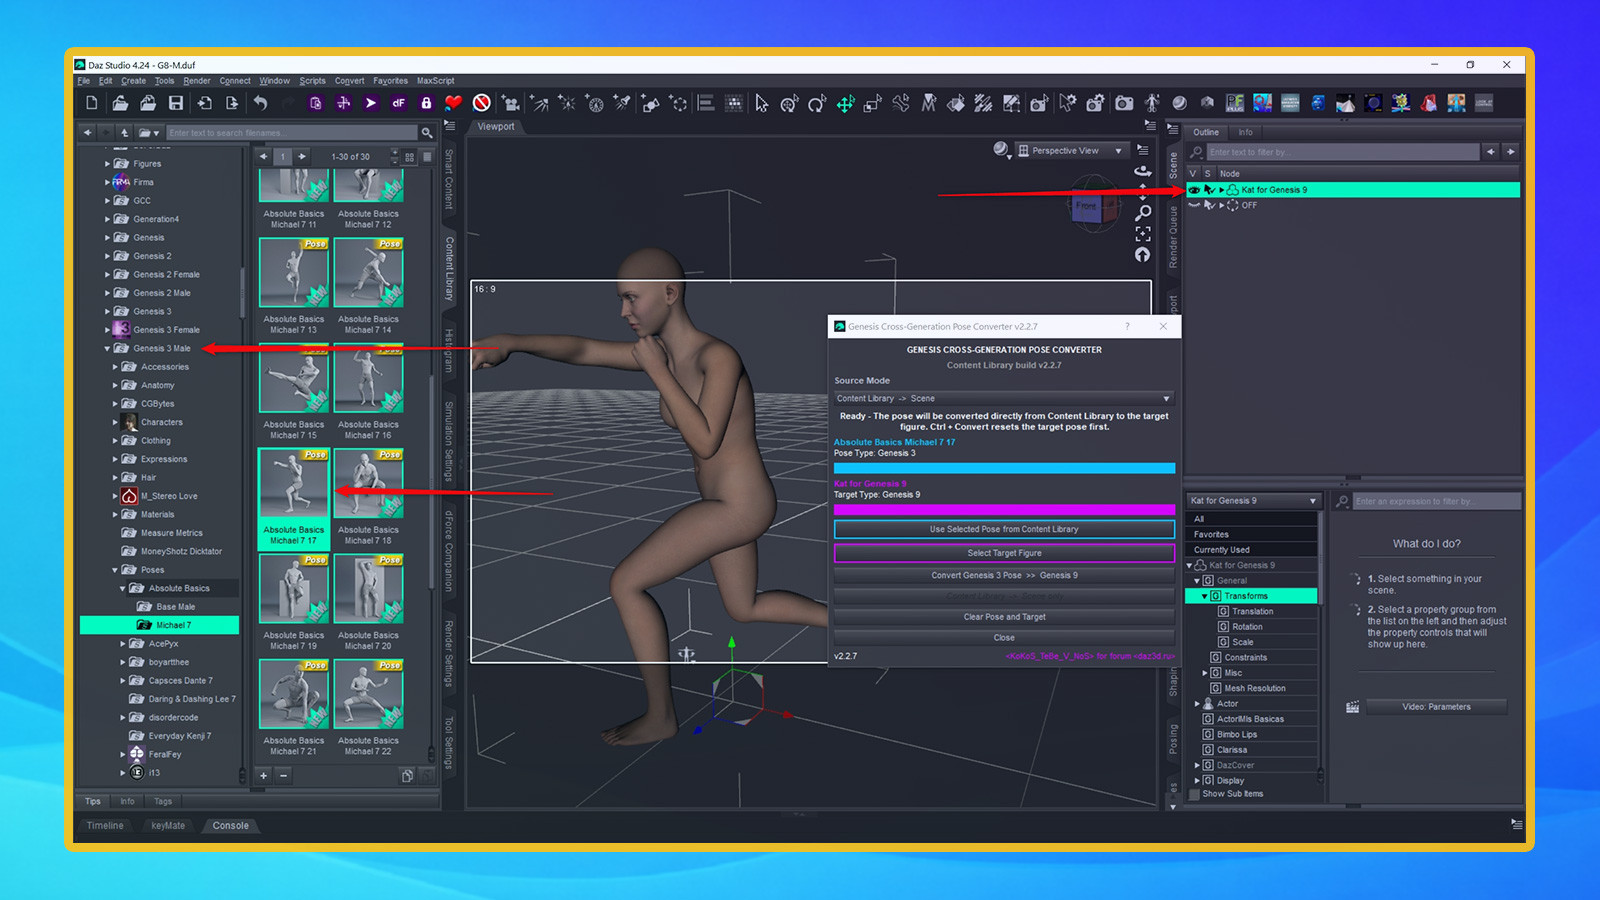1600x900 pixels.
Task: Click the figure silhouette toolbar icon
Action: point(1152,103)
